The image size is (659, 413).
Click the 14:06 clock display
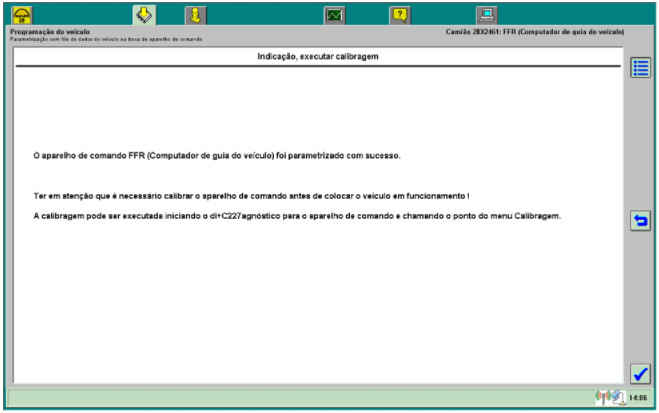click(x=638, y=397)
